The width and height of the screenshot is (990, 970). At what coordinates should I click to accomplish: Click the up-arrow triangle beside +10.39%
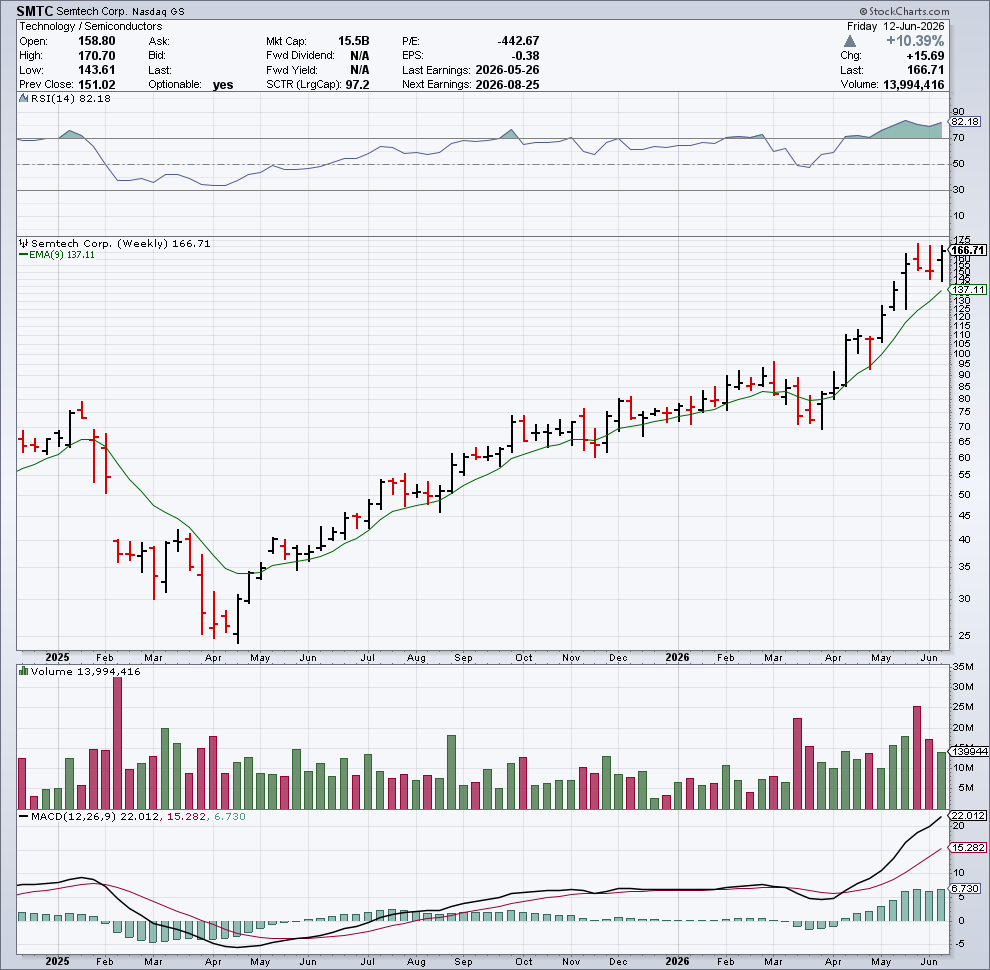point(850,41)
